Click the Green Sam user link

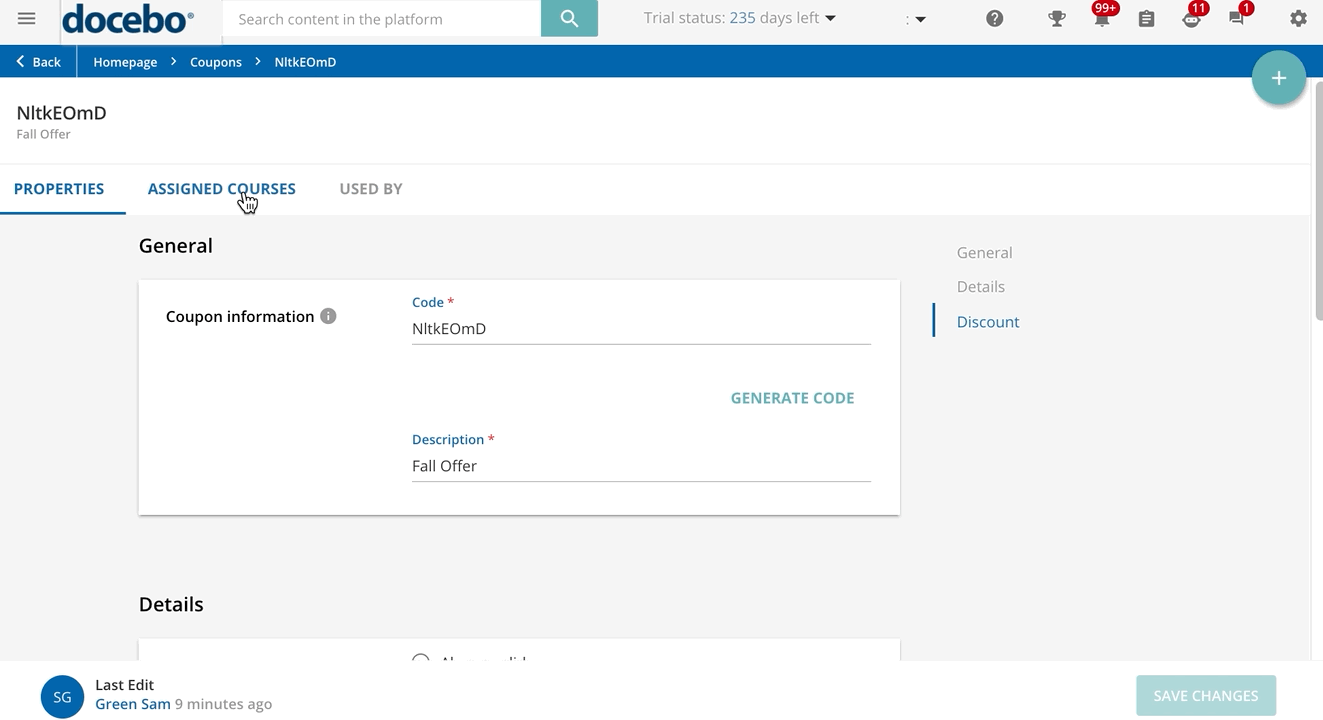coord(133,704)
